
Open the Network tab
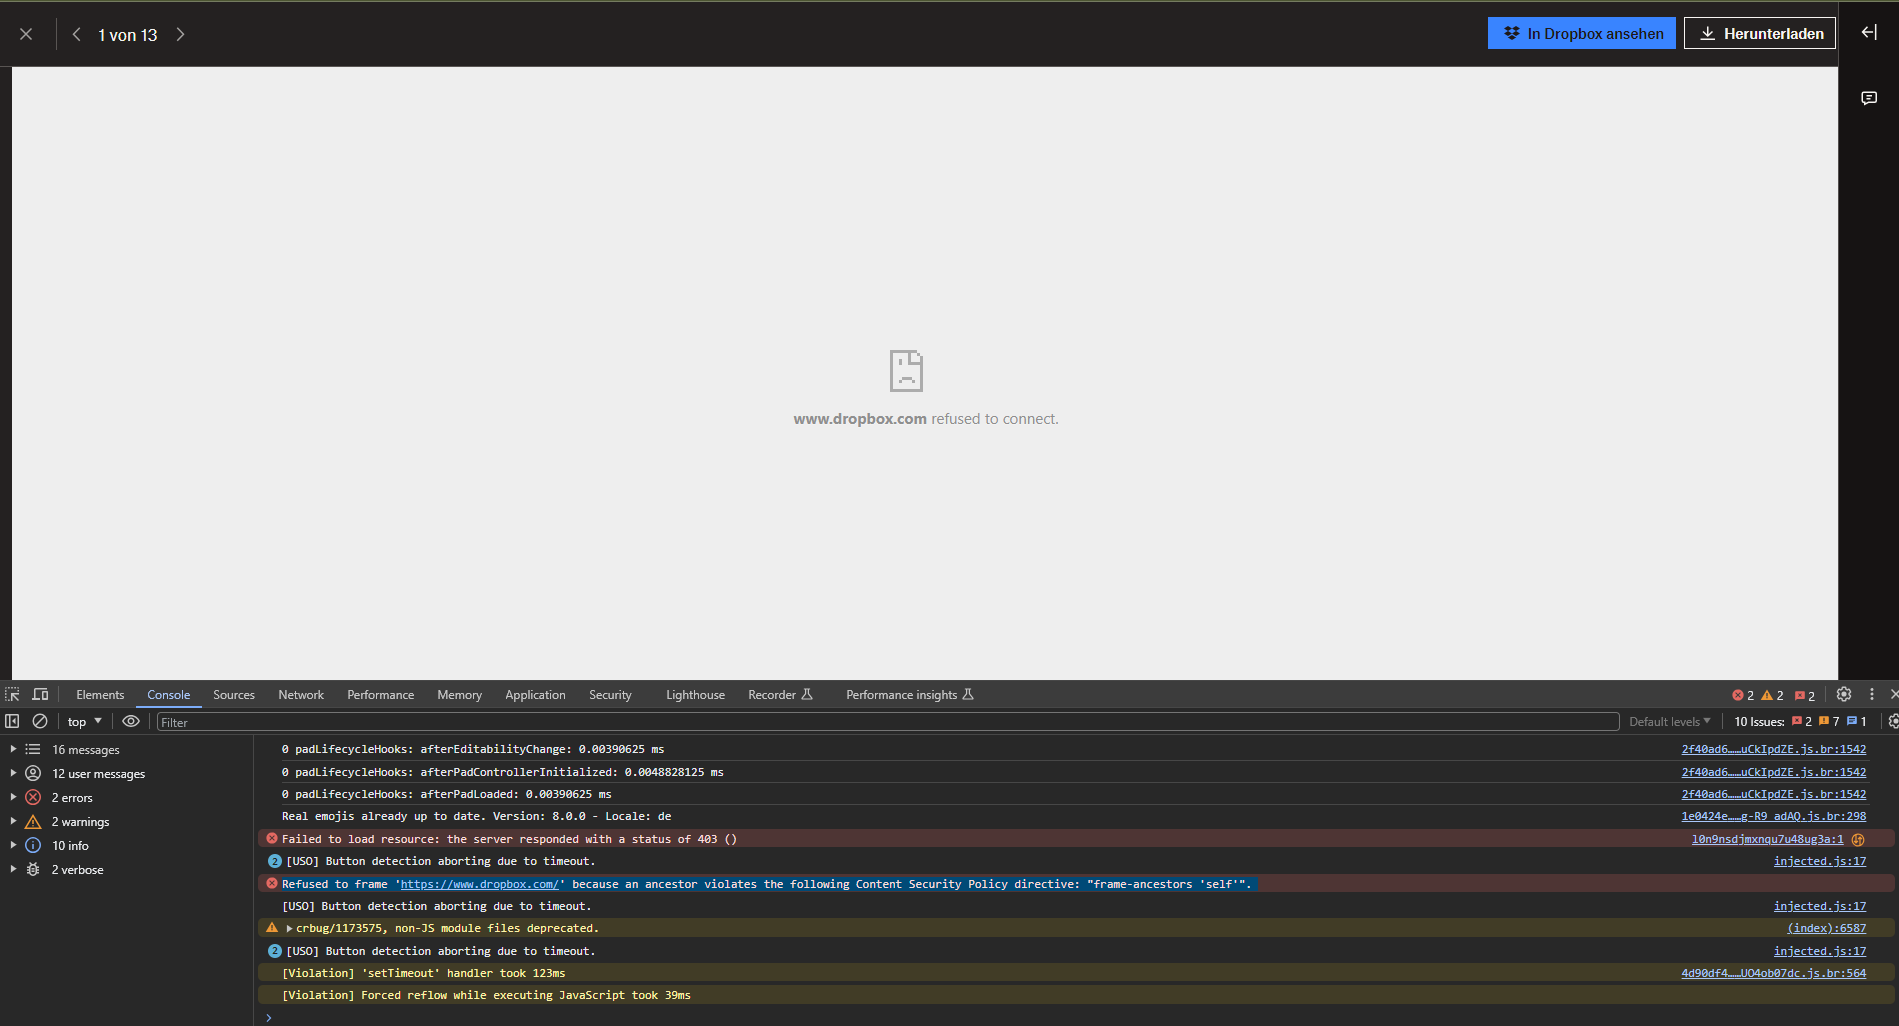click(301, 695)
